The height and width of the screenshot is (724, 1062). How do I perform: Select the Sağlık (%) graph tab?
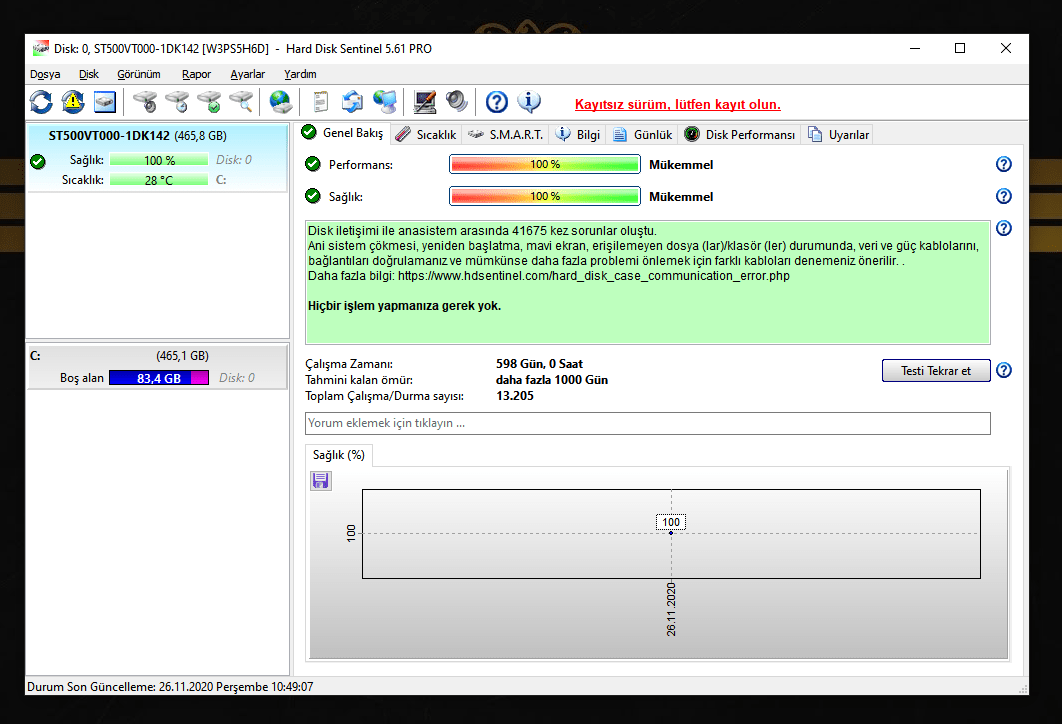click(x=339, y=455)
